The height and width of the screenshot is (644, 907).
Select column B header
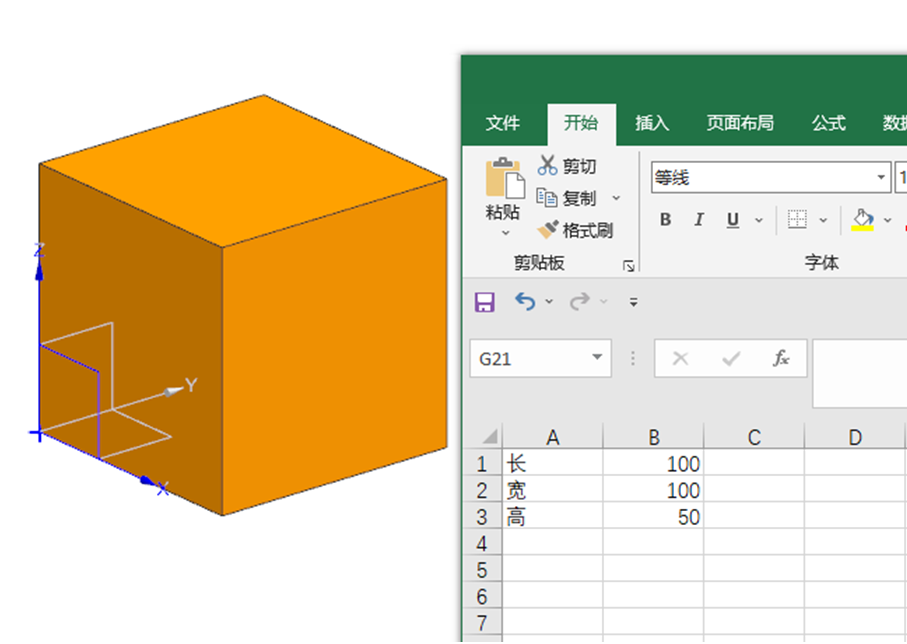tap(653, 437)
